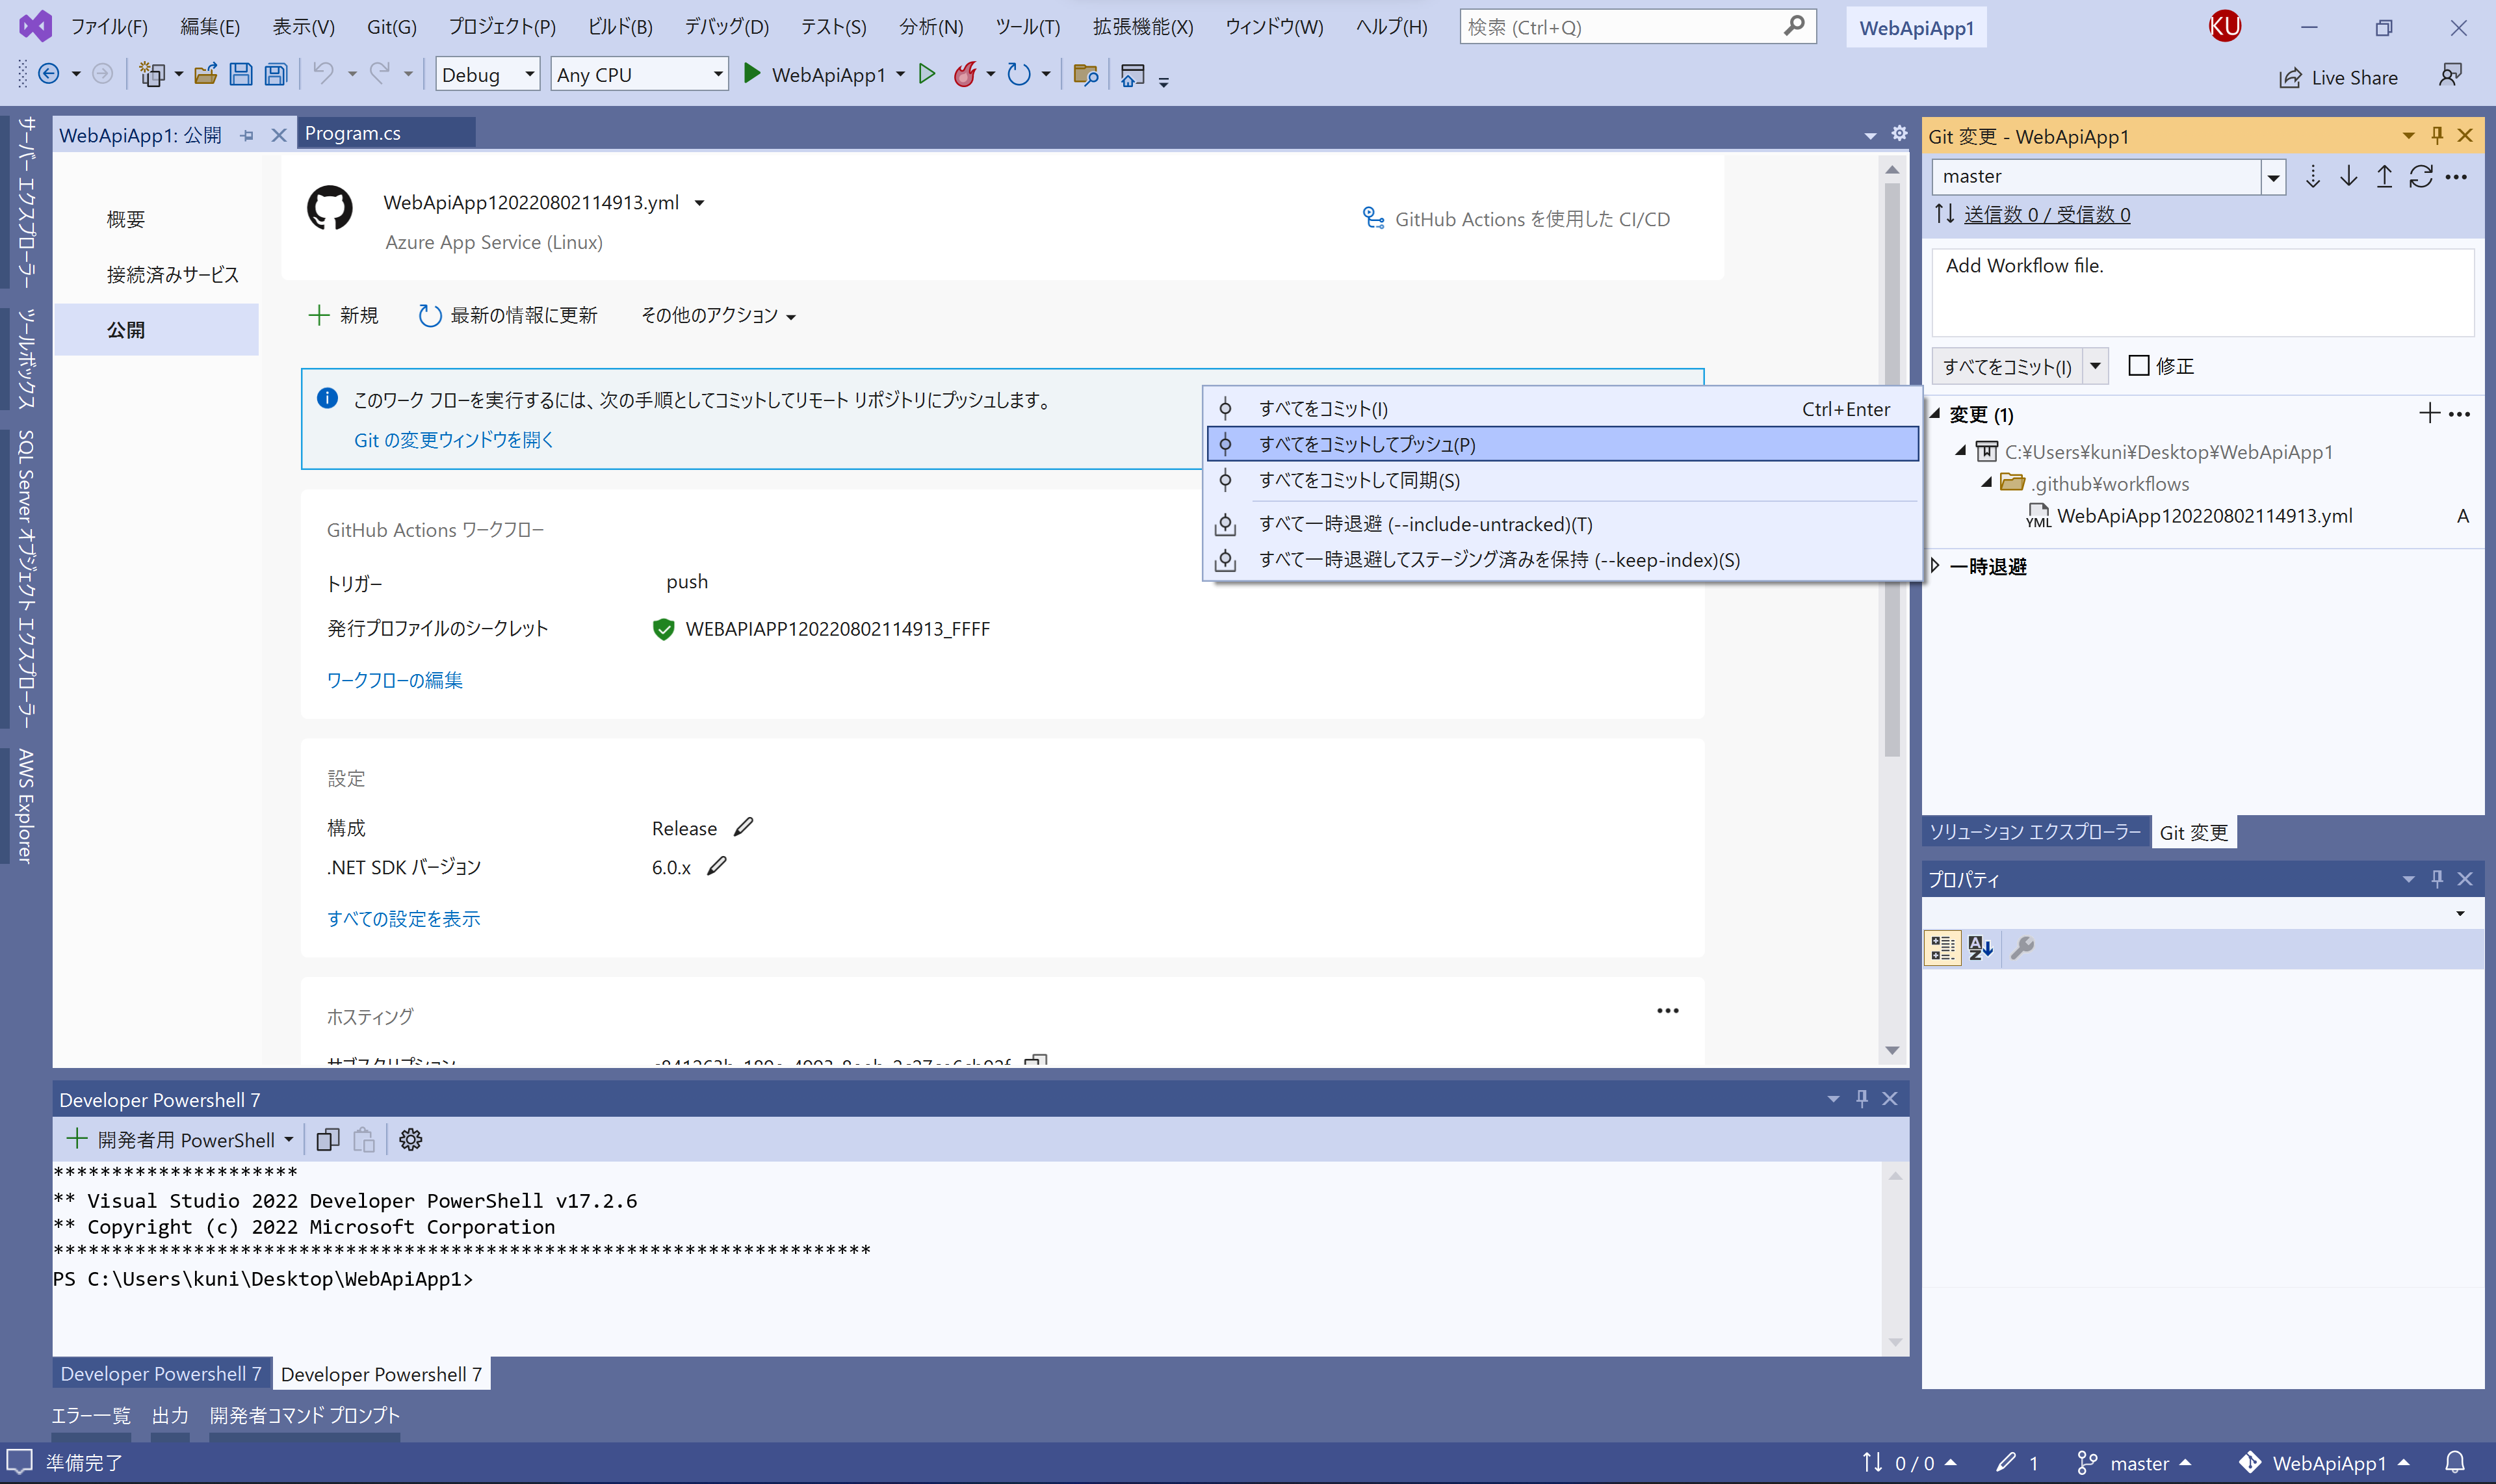
Task: Click Alphabetical sort icon in Properties
Action: pos(1981,947)
